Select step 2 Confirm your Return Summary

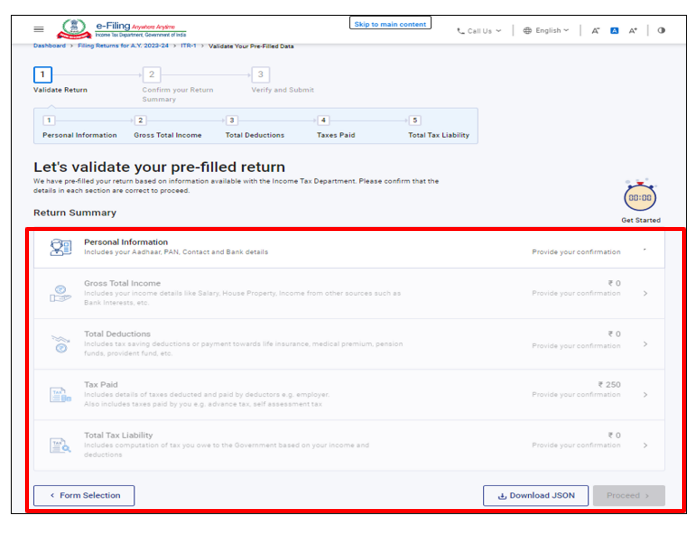pos(151,75)
